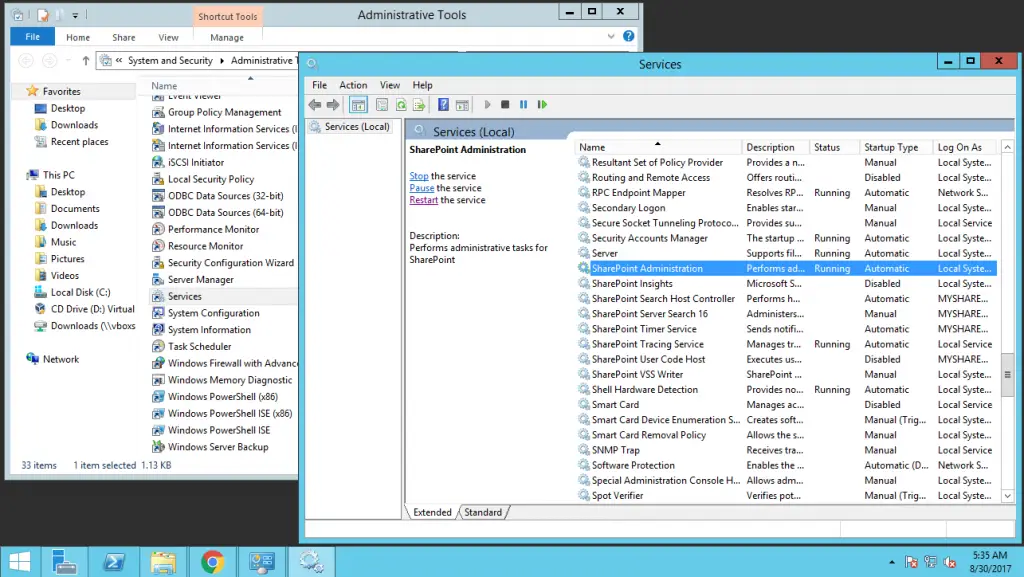Click the Stop Service square icon

[x=505, y=104]
